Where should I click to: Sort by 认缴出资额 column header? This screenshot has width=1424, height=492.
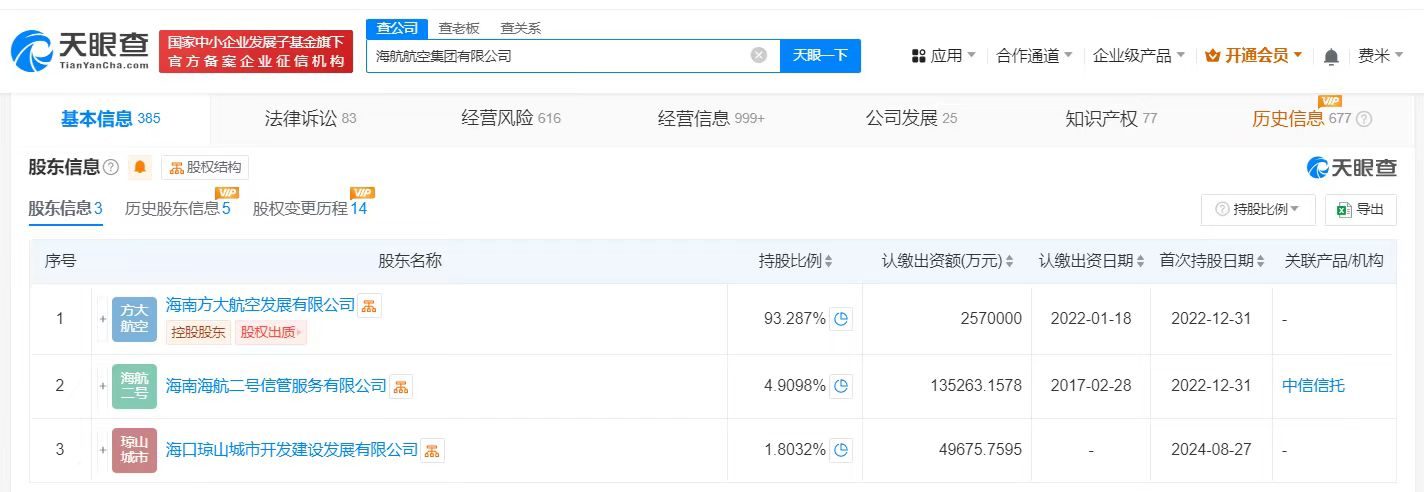coord(947,261)
